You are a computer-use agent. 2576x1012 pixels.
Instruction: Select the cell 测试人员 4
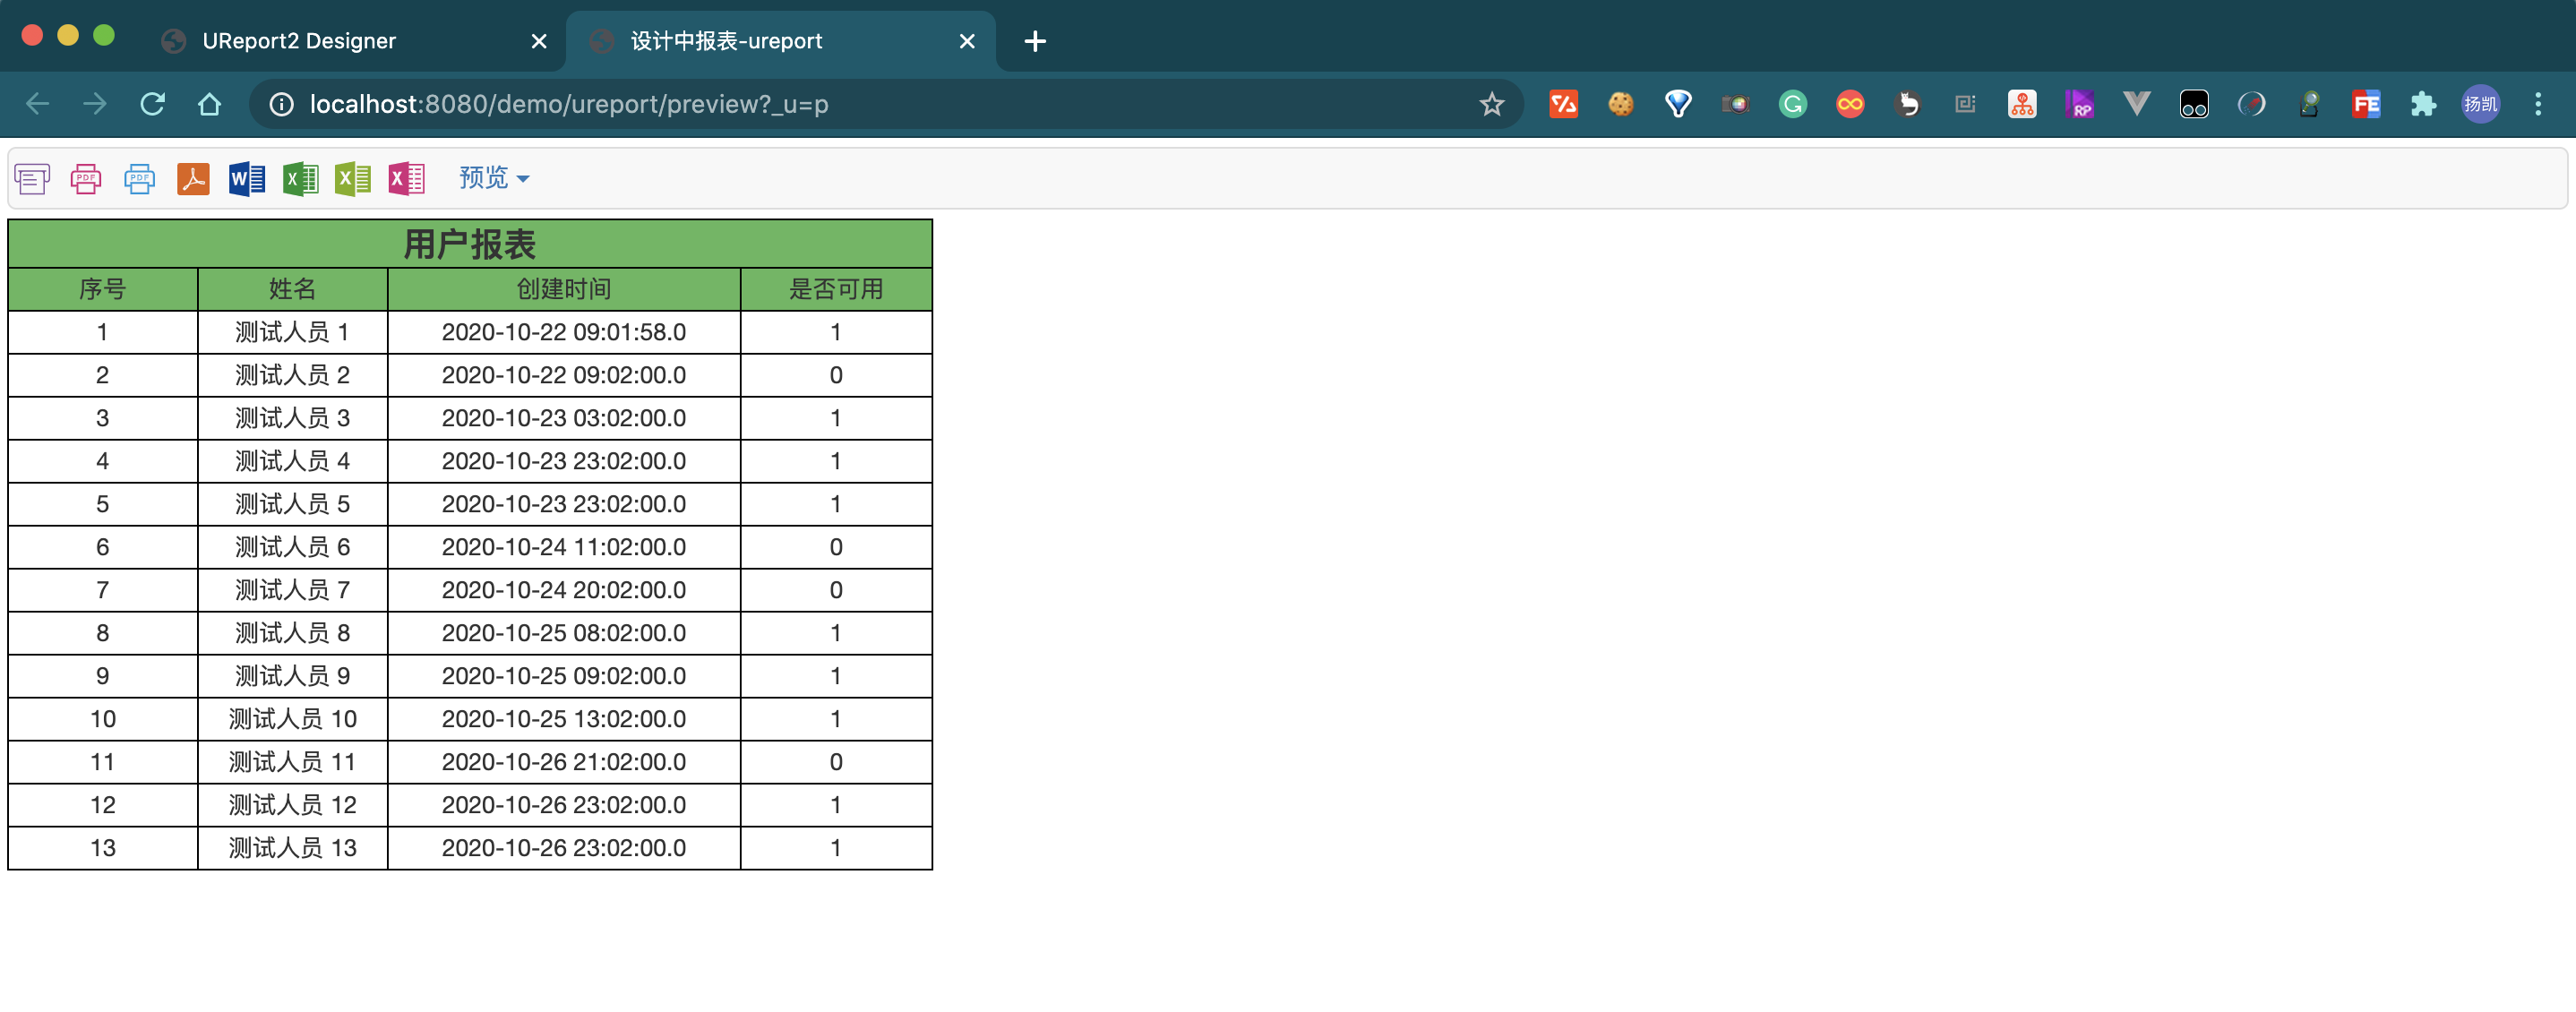click(293, 461)
